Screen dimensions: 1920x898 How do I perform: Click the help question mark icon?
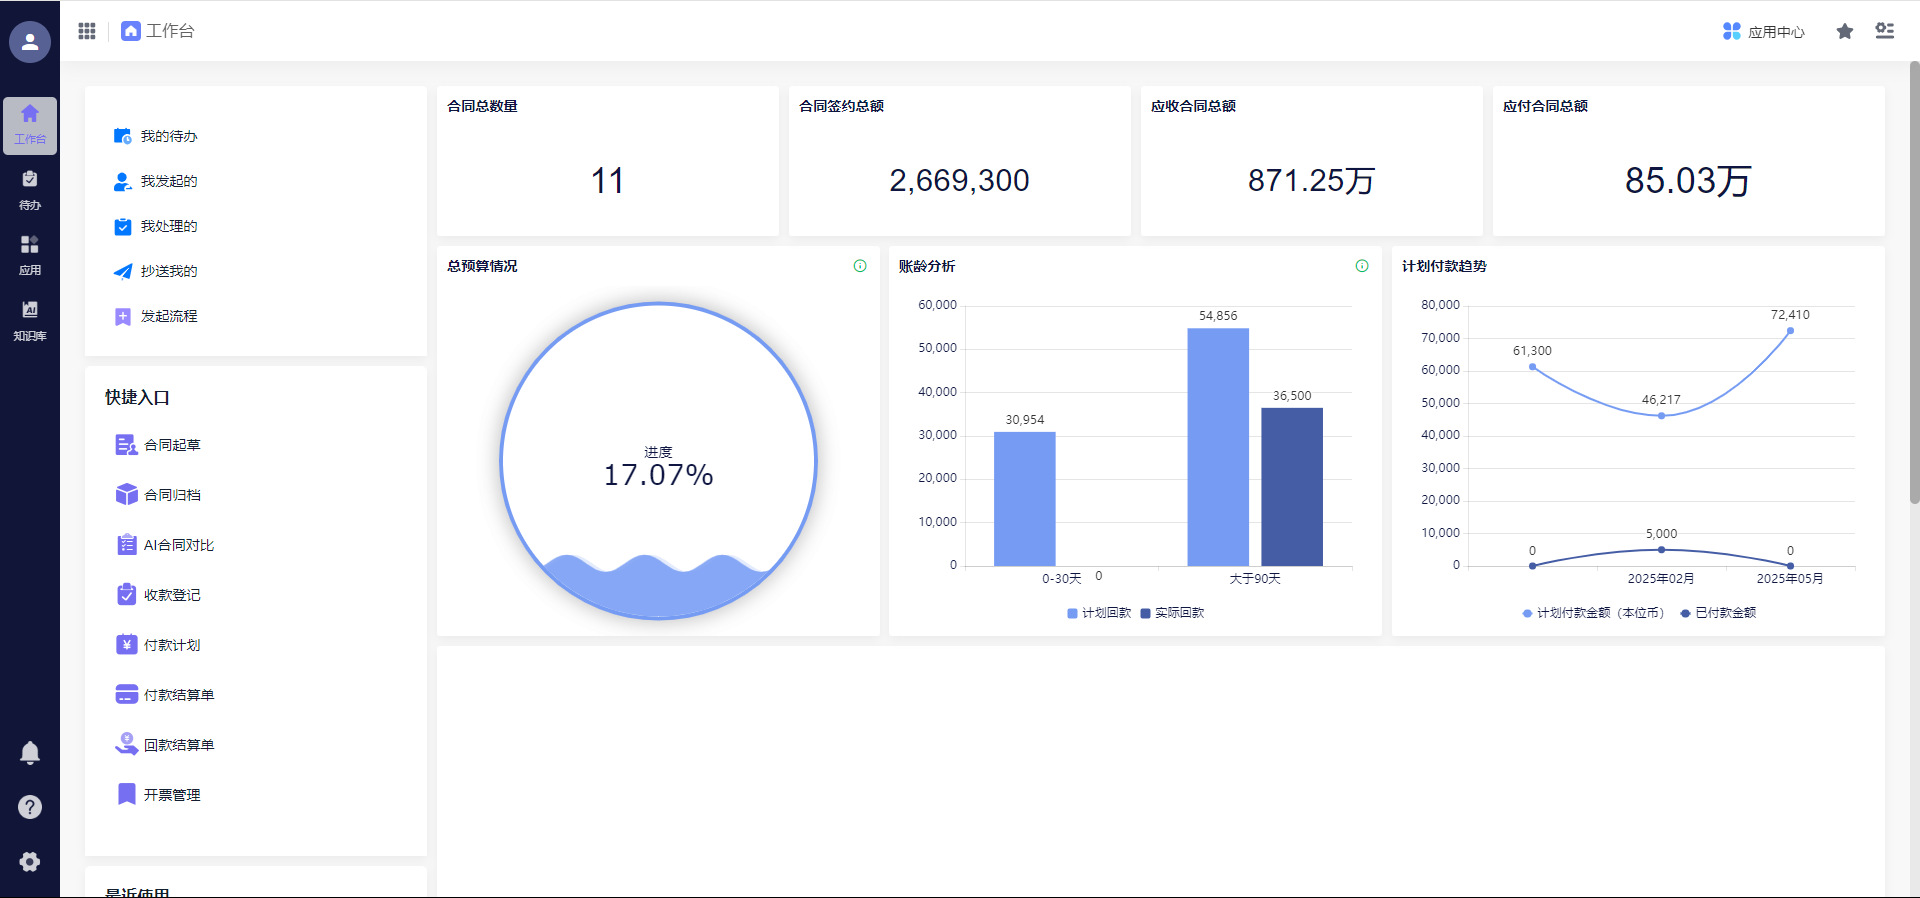click(x=30, y=807)
